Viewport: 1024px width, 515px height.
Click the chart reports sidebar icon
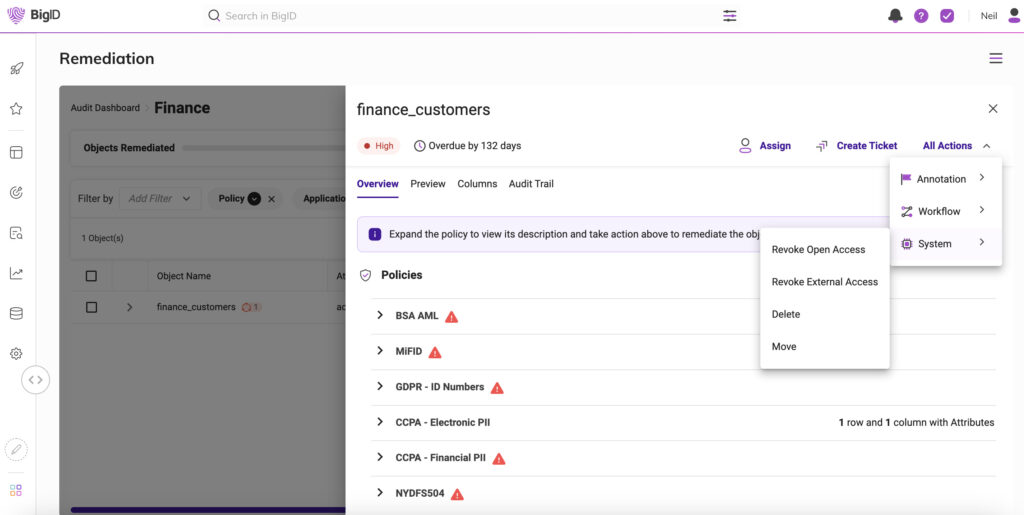16,273
